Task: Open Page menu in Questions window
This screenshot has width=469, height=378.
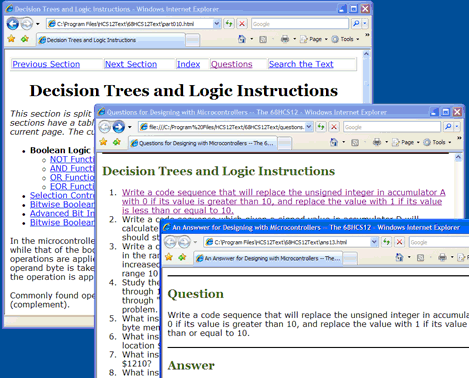Action: [405, 142]
